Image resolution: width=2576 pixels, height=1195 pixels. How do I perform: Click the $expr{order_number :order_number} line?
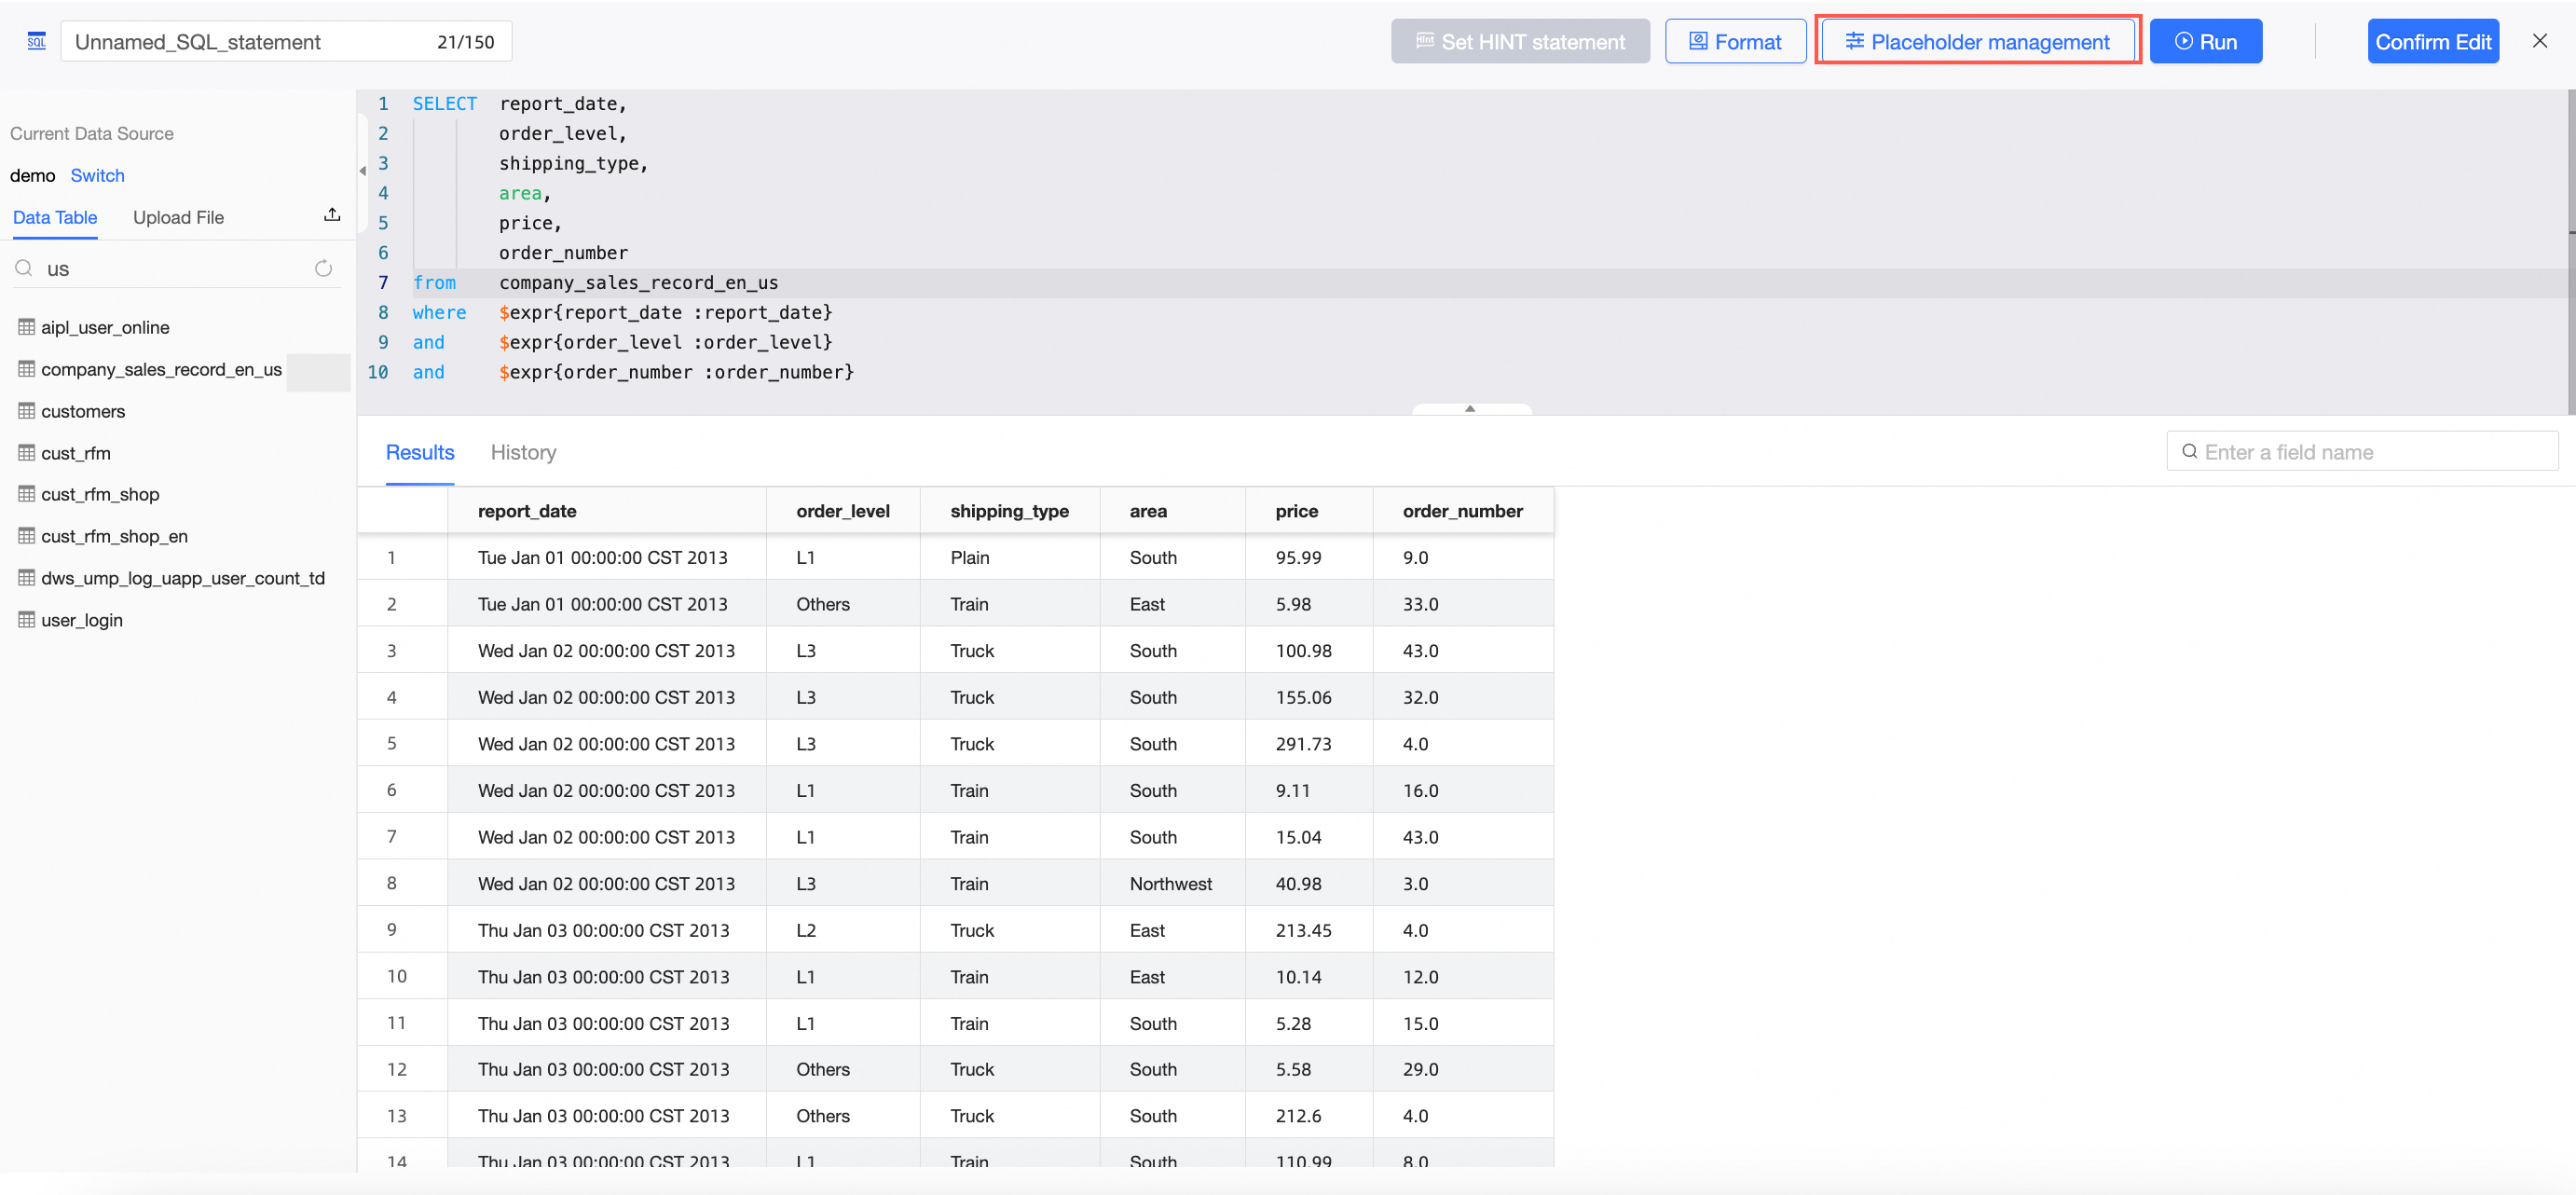pyautogui.click(x=676, y=372)
